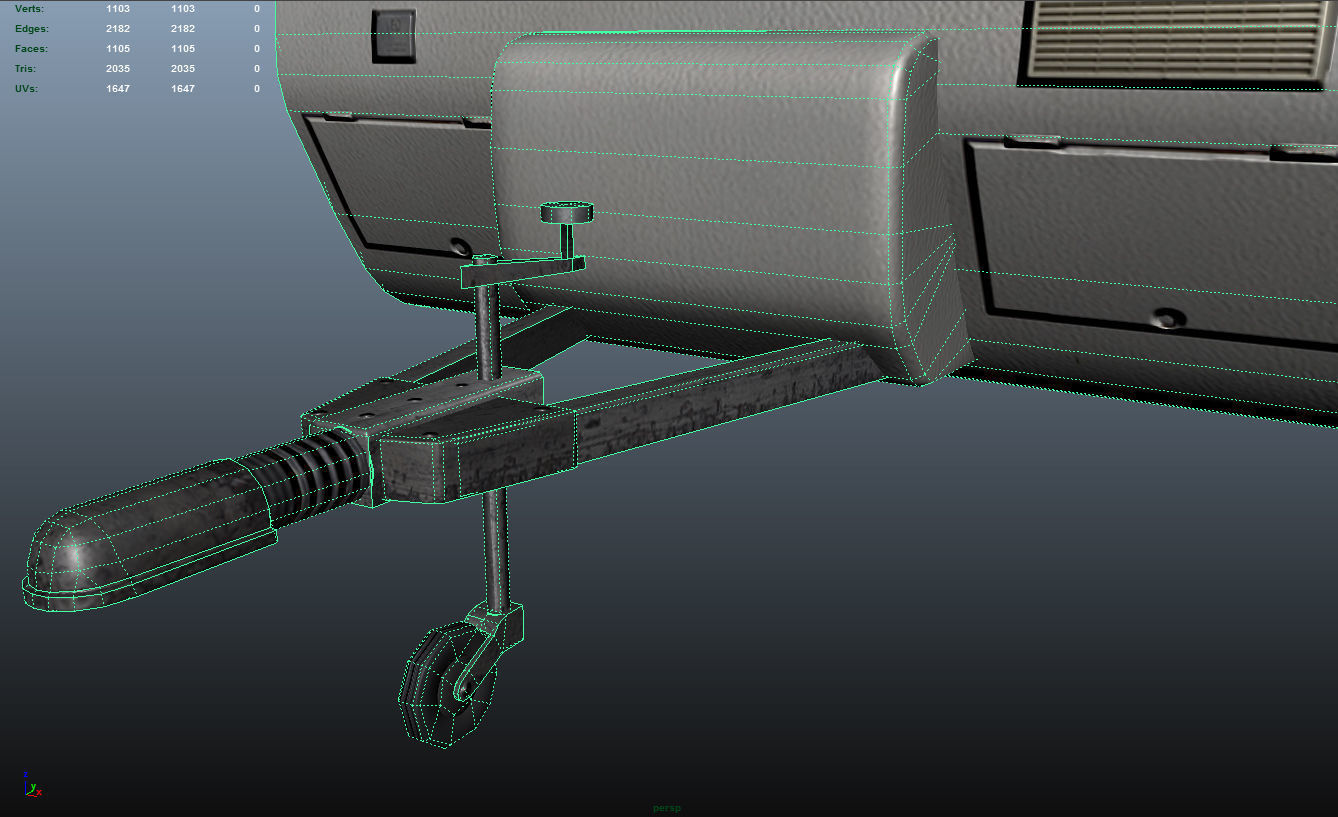The width and height of the screenshot is (1338, 817).
Task: Click the Tris label in the poly count HUD
Action: tap(27, 69)
